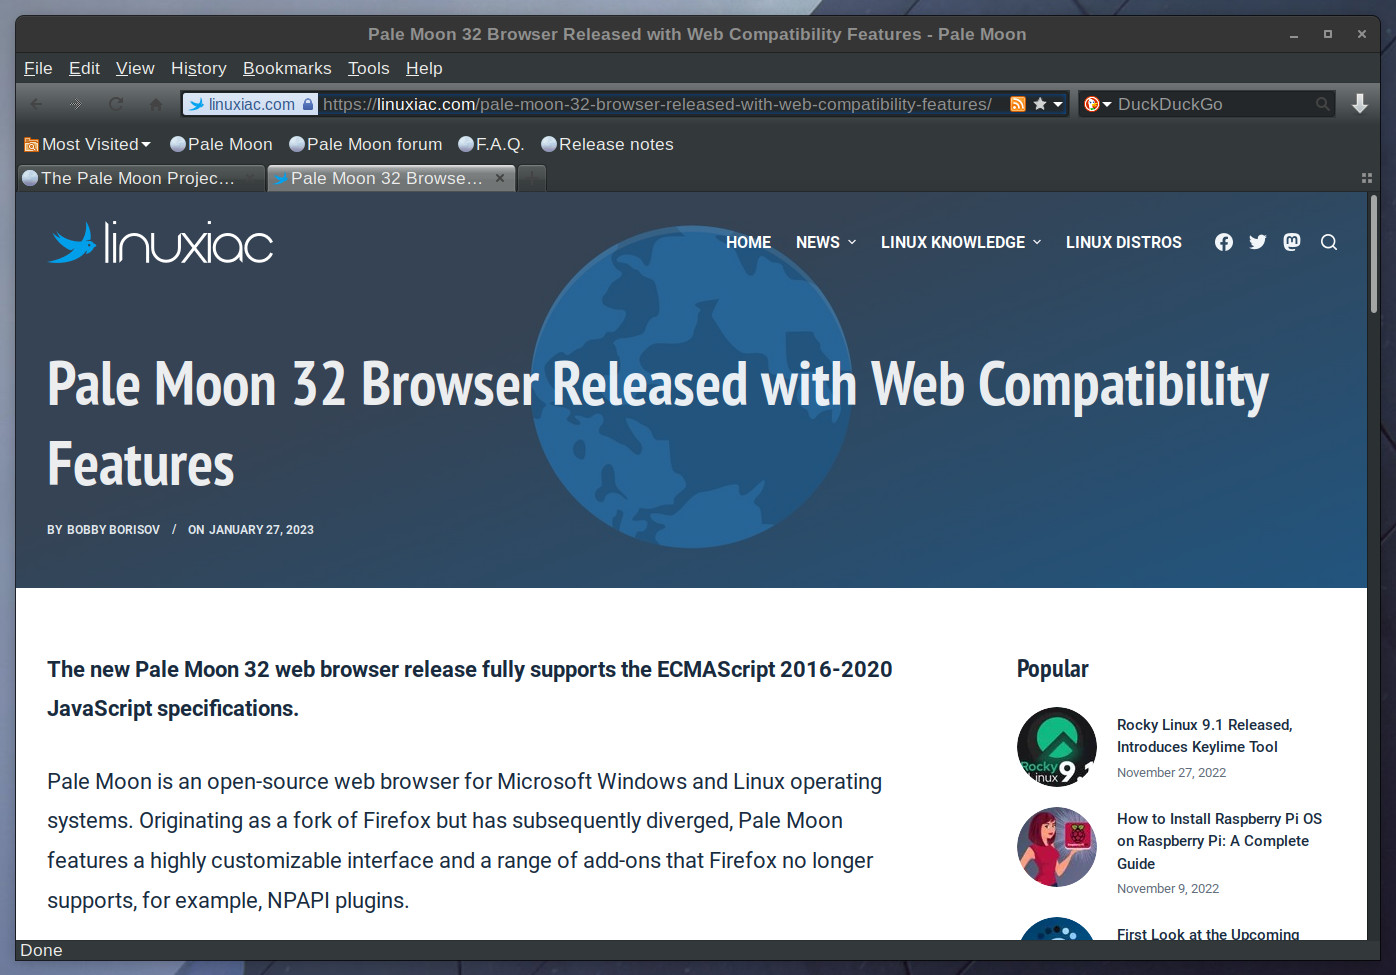Open the Tools menu

click(368, 68)
